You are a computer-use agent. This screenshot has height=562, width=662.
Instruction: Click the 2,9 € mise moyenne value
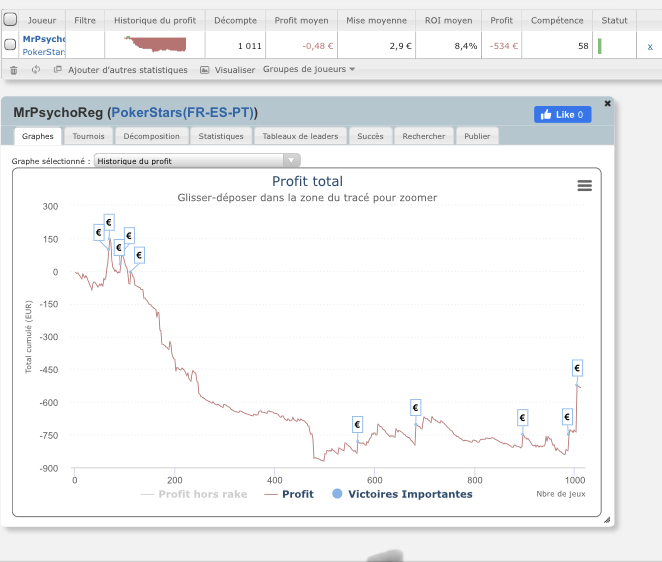400,46
